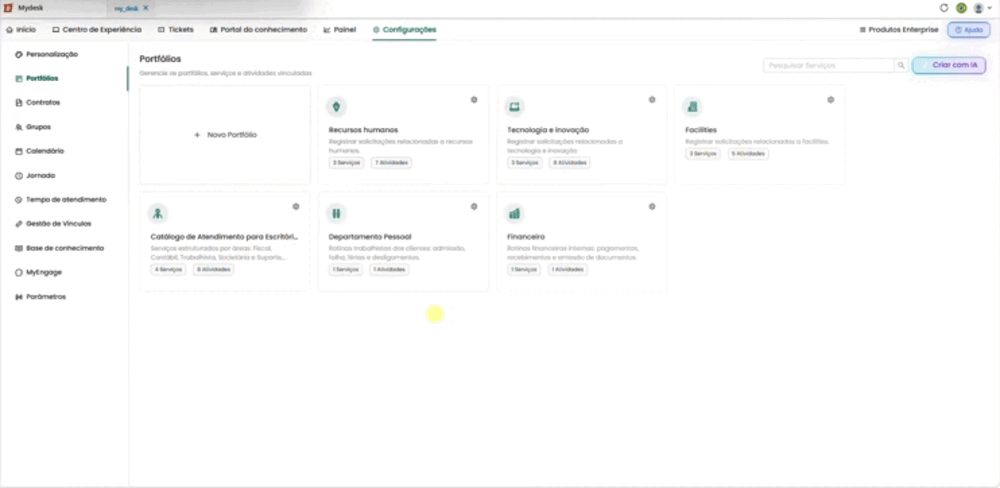The image size is (1000, 488).
Task: Click Recursos humanos portfolio title
Action: (x=363, y=130)
